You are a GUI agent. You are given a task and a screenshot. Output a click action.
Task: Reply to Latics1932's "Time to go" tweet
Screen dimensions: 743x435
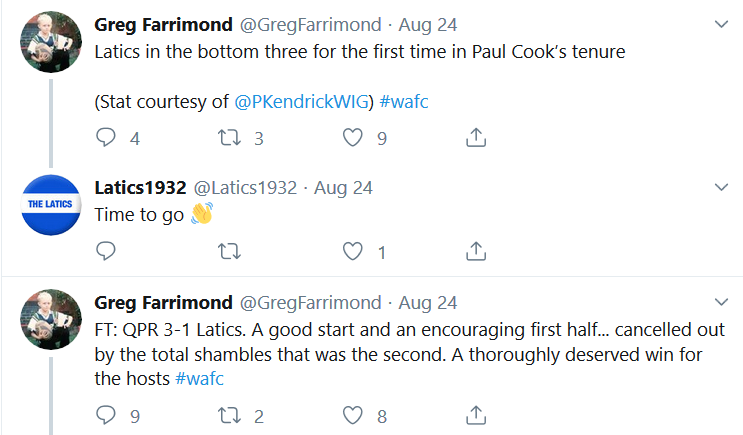point(106,252)
